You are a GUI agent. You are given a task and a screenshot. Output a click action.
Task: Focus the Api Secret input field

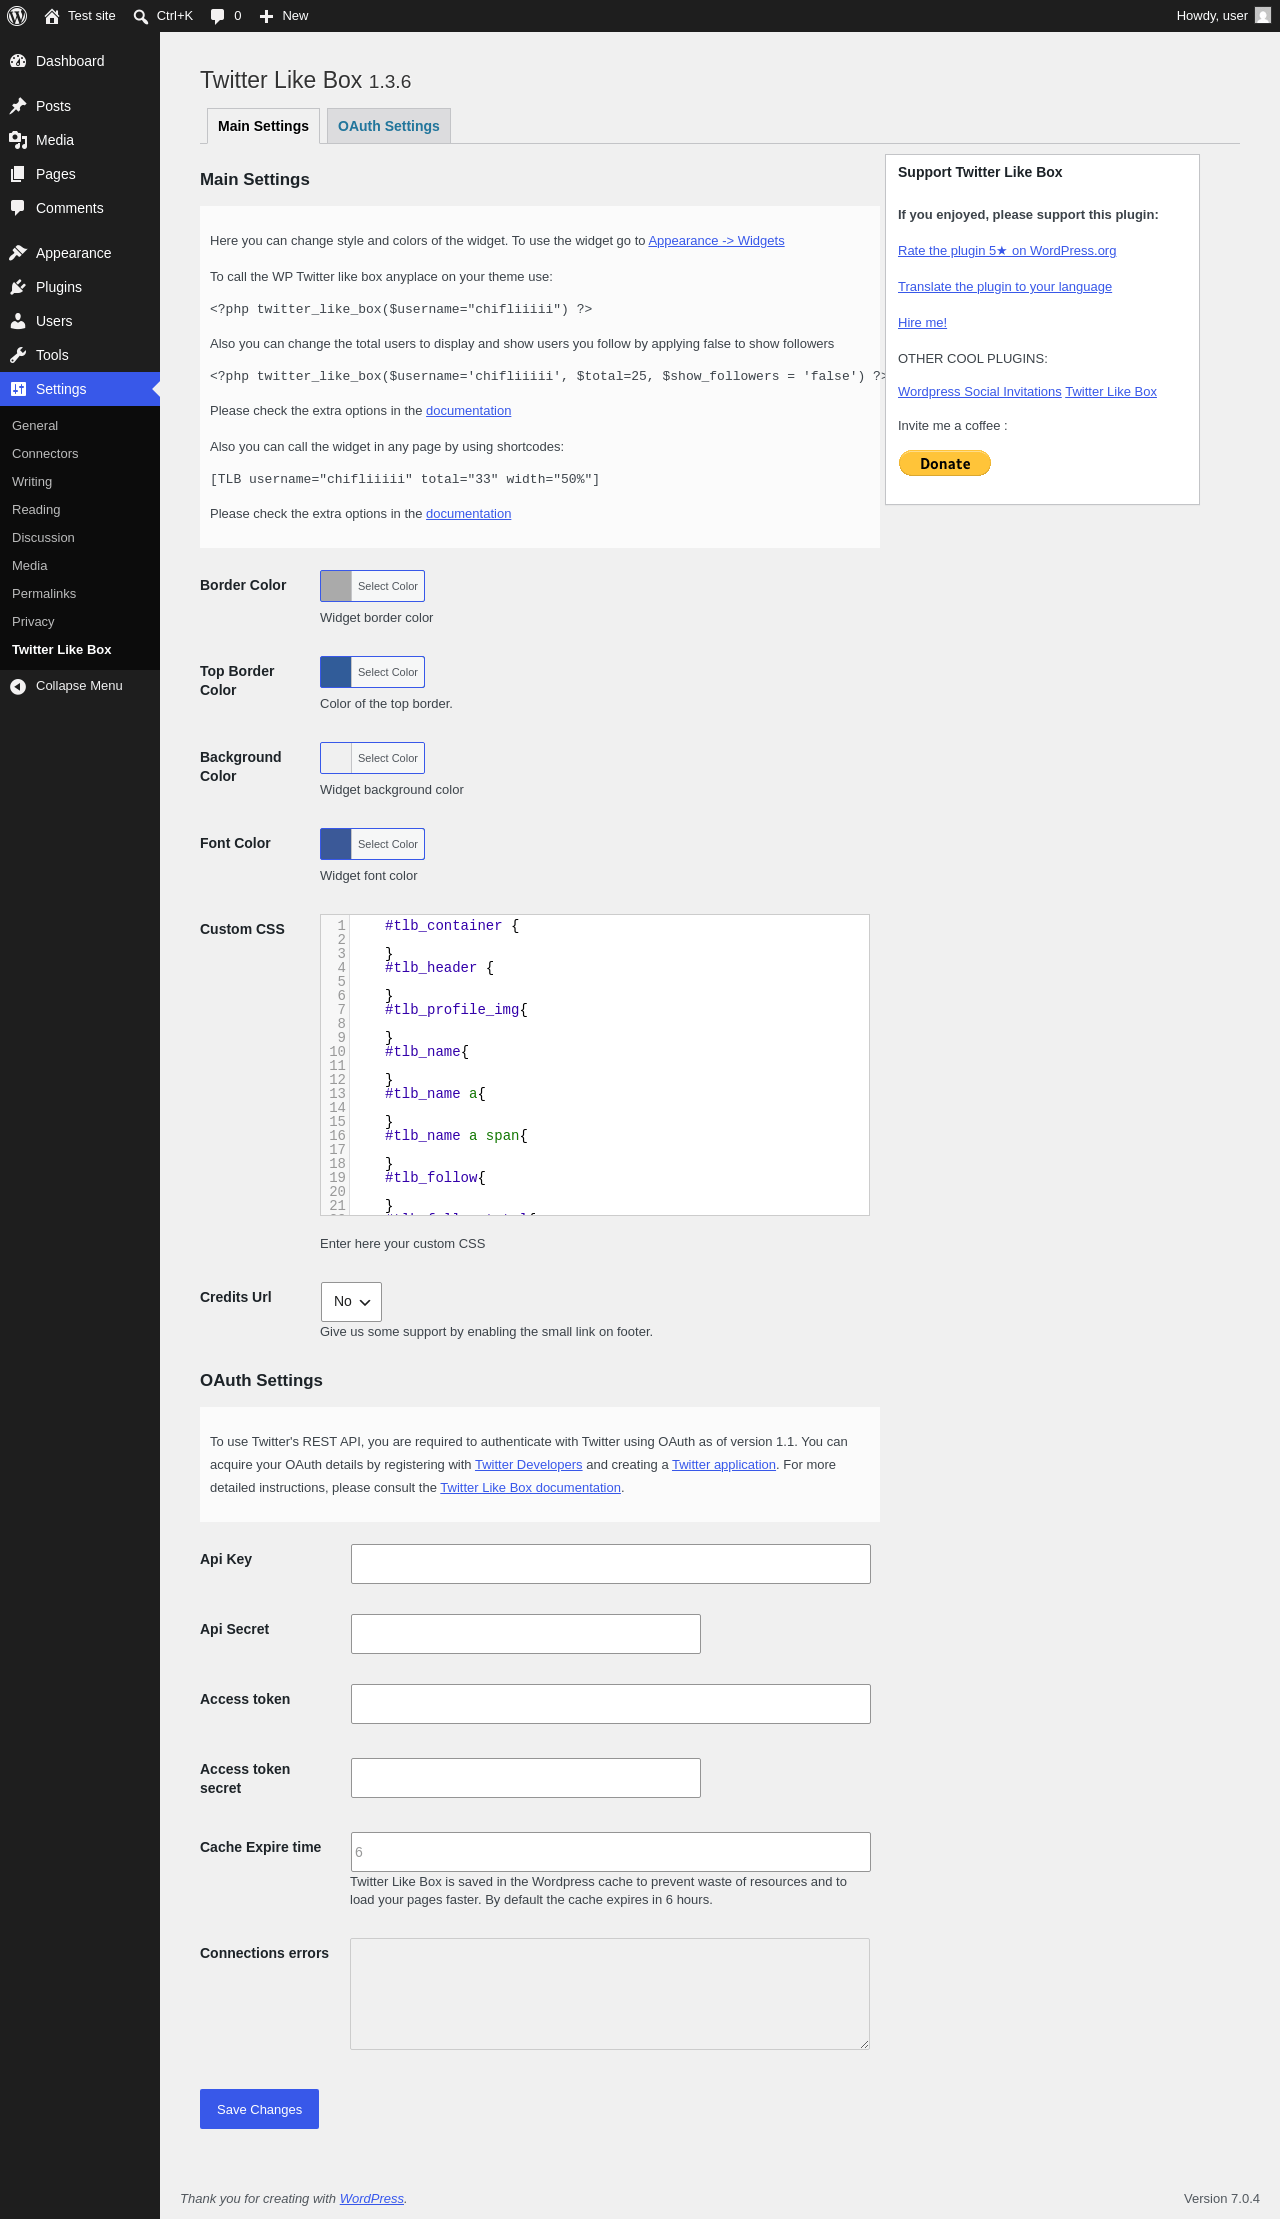click(526, 1634)
